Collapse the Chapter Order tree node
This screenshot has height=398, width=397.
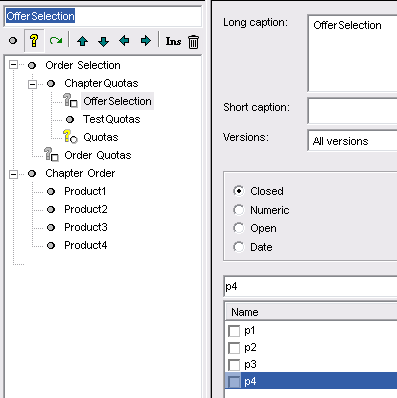point(13,174)
